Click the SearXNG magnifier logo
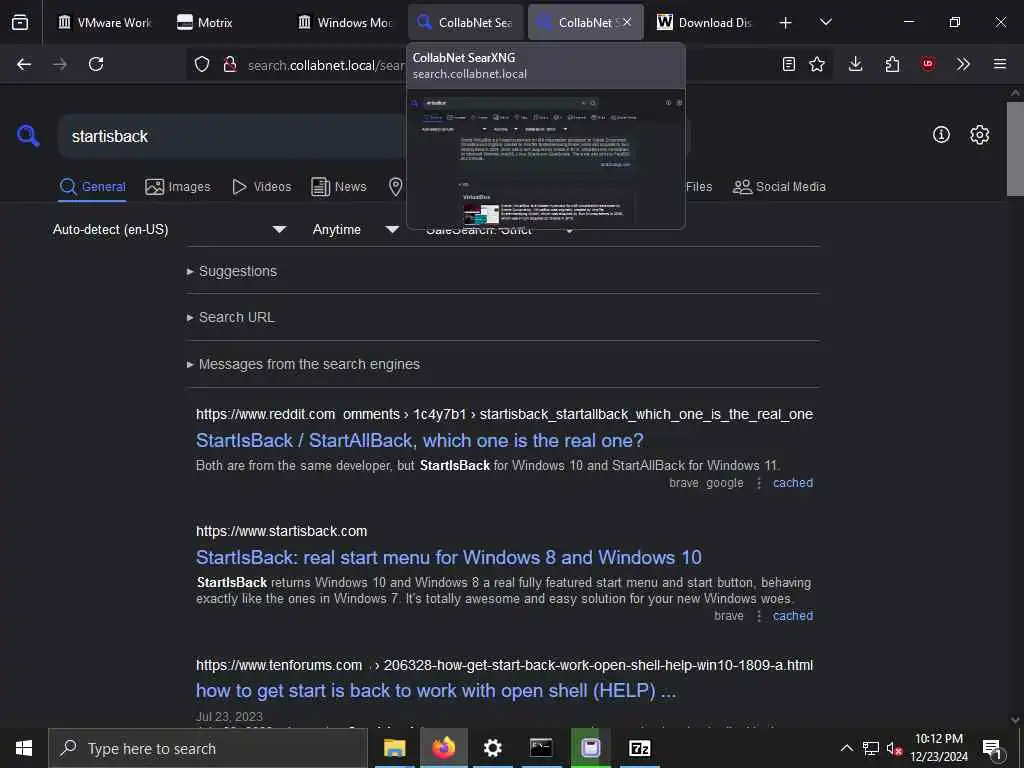 (x=28, y=136)
